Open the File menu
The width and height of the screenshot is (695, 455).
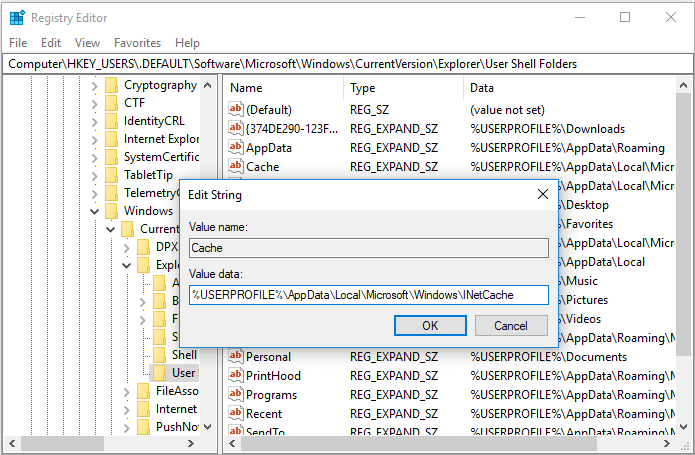click(x=18, y=43)
